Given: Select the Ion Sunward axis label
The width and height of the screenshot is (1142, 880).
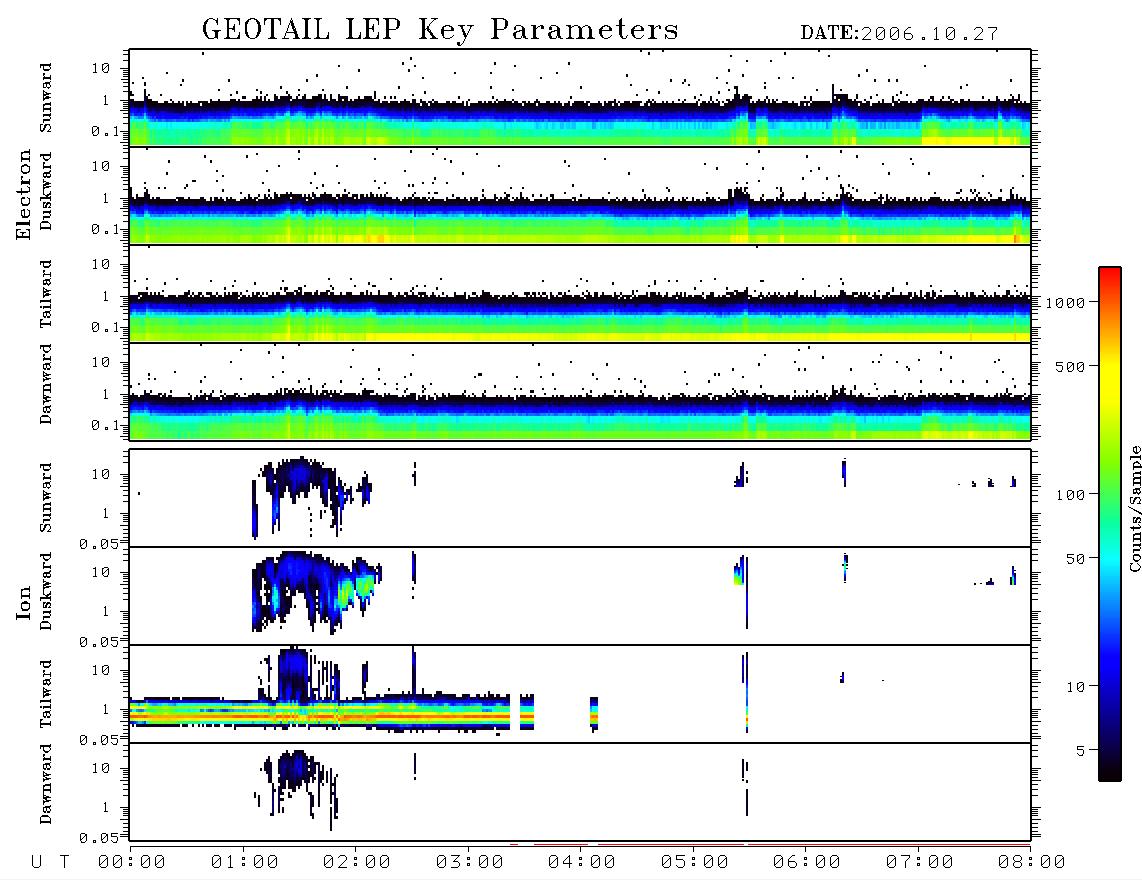Looking at the screenshot, I should (x=46, y=498).
